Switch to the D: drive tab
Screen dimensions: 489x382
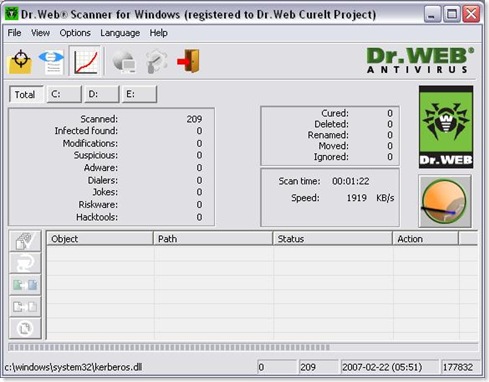[x=102, y=94]
